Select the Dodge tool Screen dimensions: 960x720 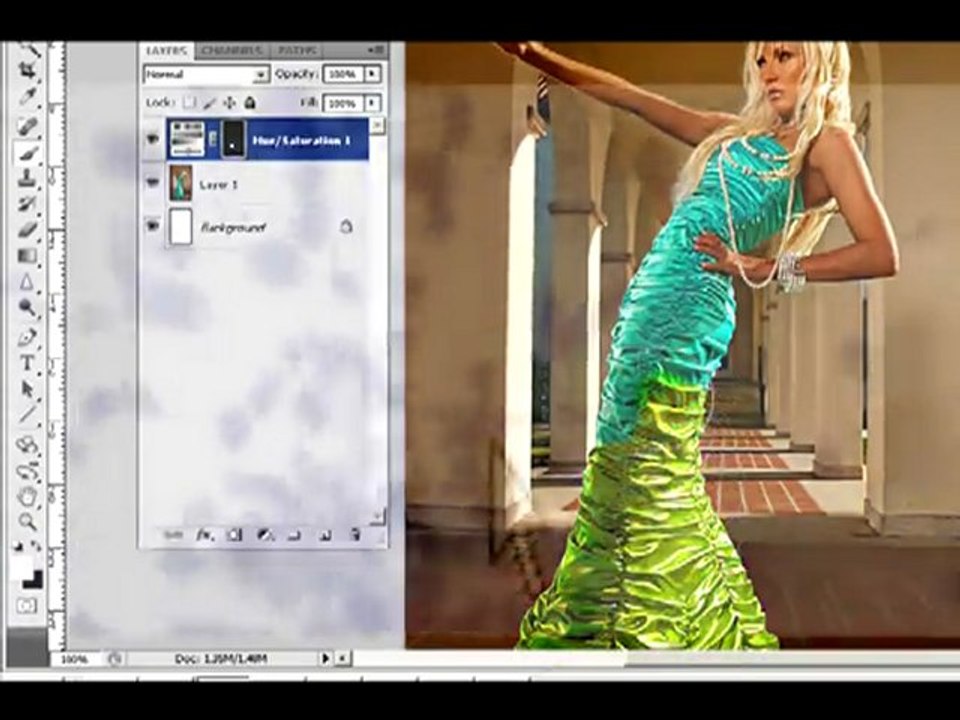coord(28,307)
